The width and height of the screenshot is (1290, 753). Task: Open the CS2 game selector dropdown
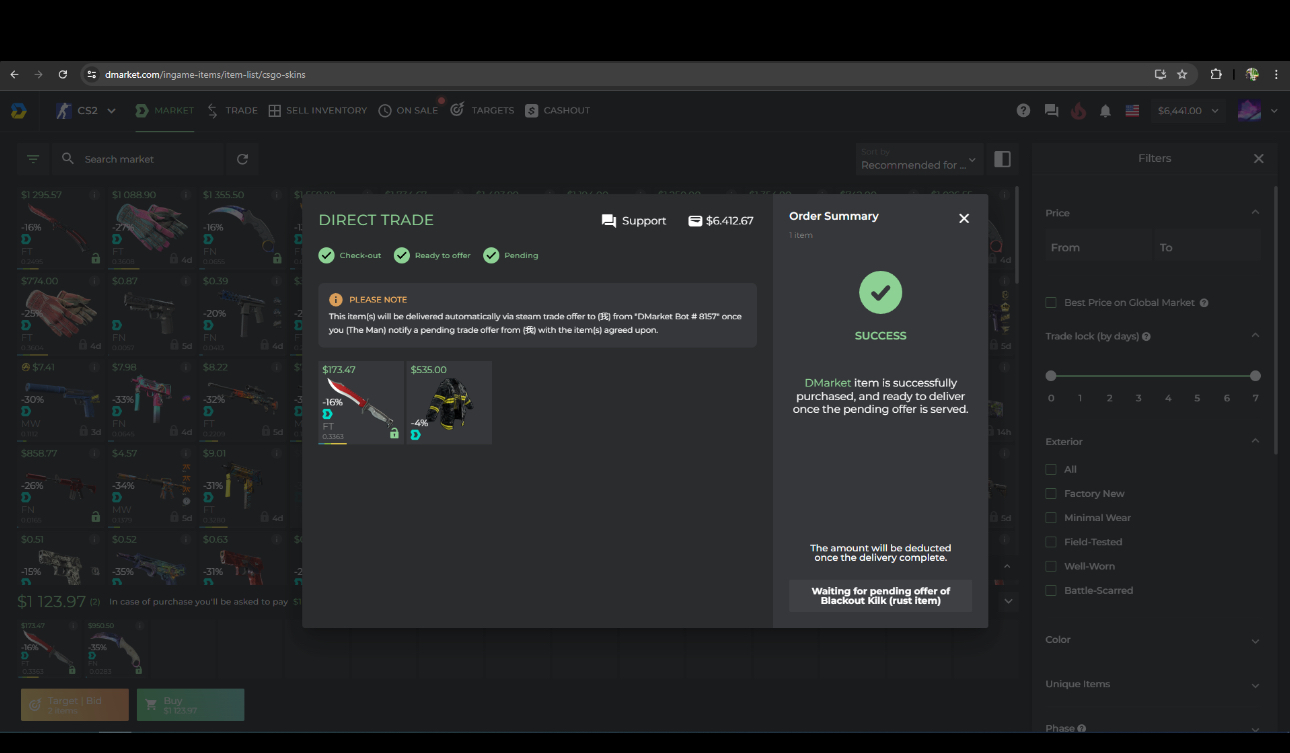click(86, 110)
